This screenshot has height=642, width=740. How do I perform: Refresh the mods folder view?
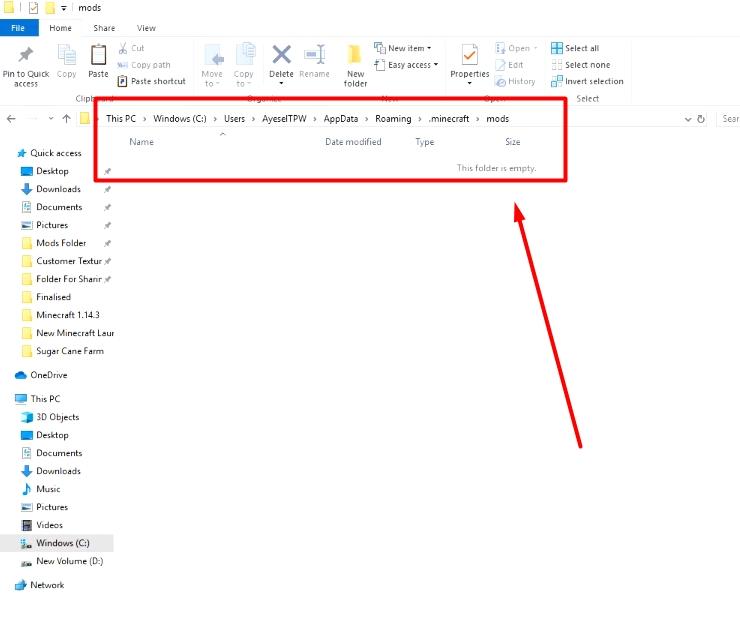point(701,119)
